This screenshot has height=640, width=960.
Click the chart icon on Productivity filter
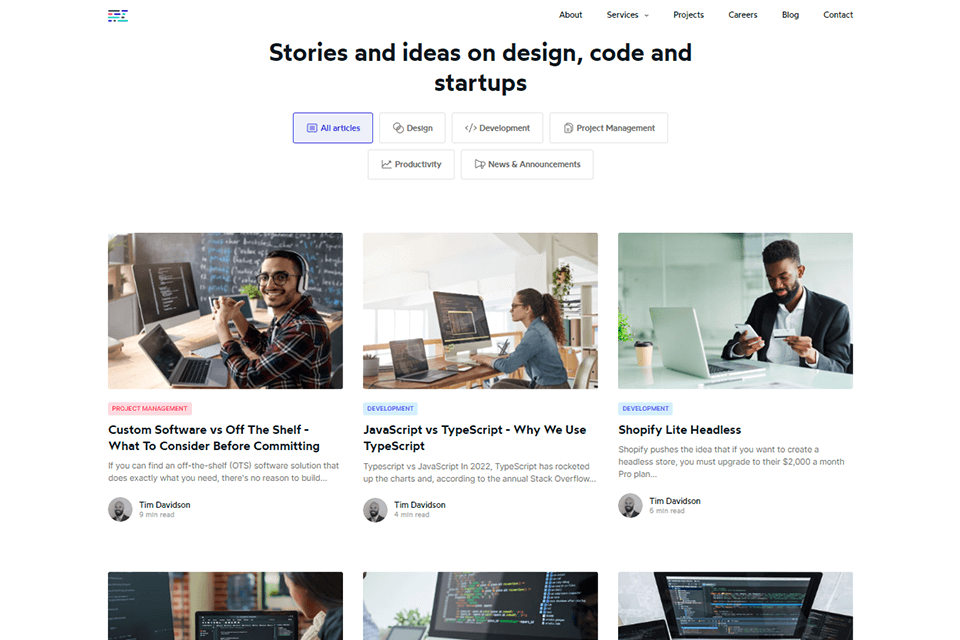point(386,164)
